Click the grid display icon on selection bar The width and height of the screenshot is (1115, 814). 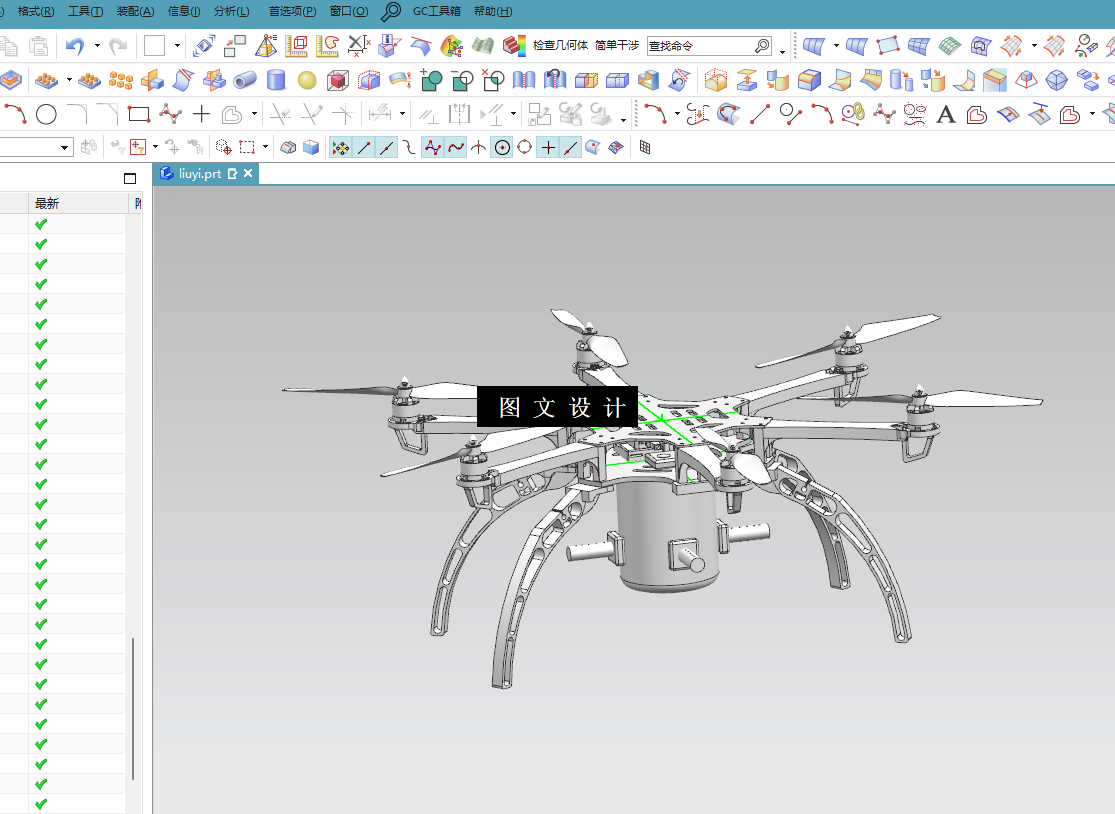tap(645, 148)
